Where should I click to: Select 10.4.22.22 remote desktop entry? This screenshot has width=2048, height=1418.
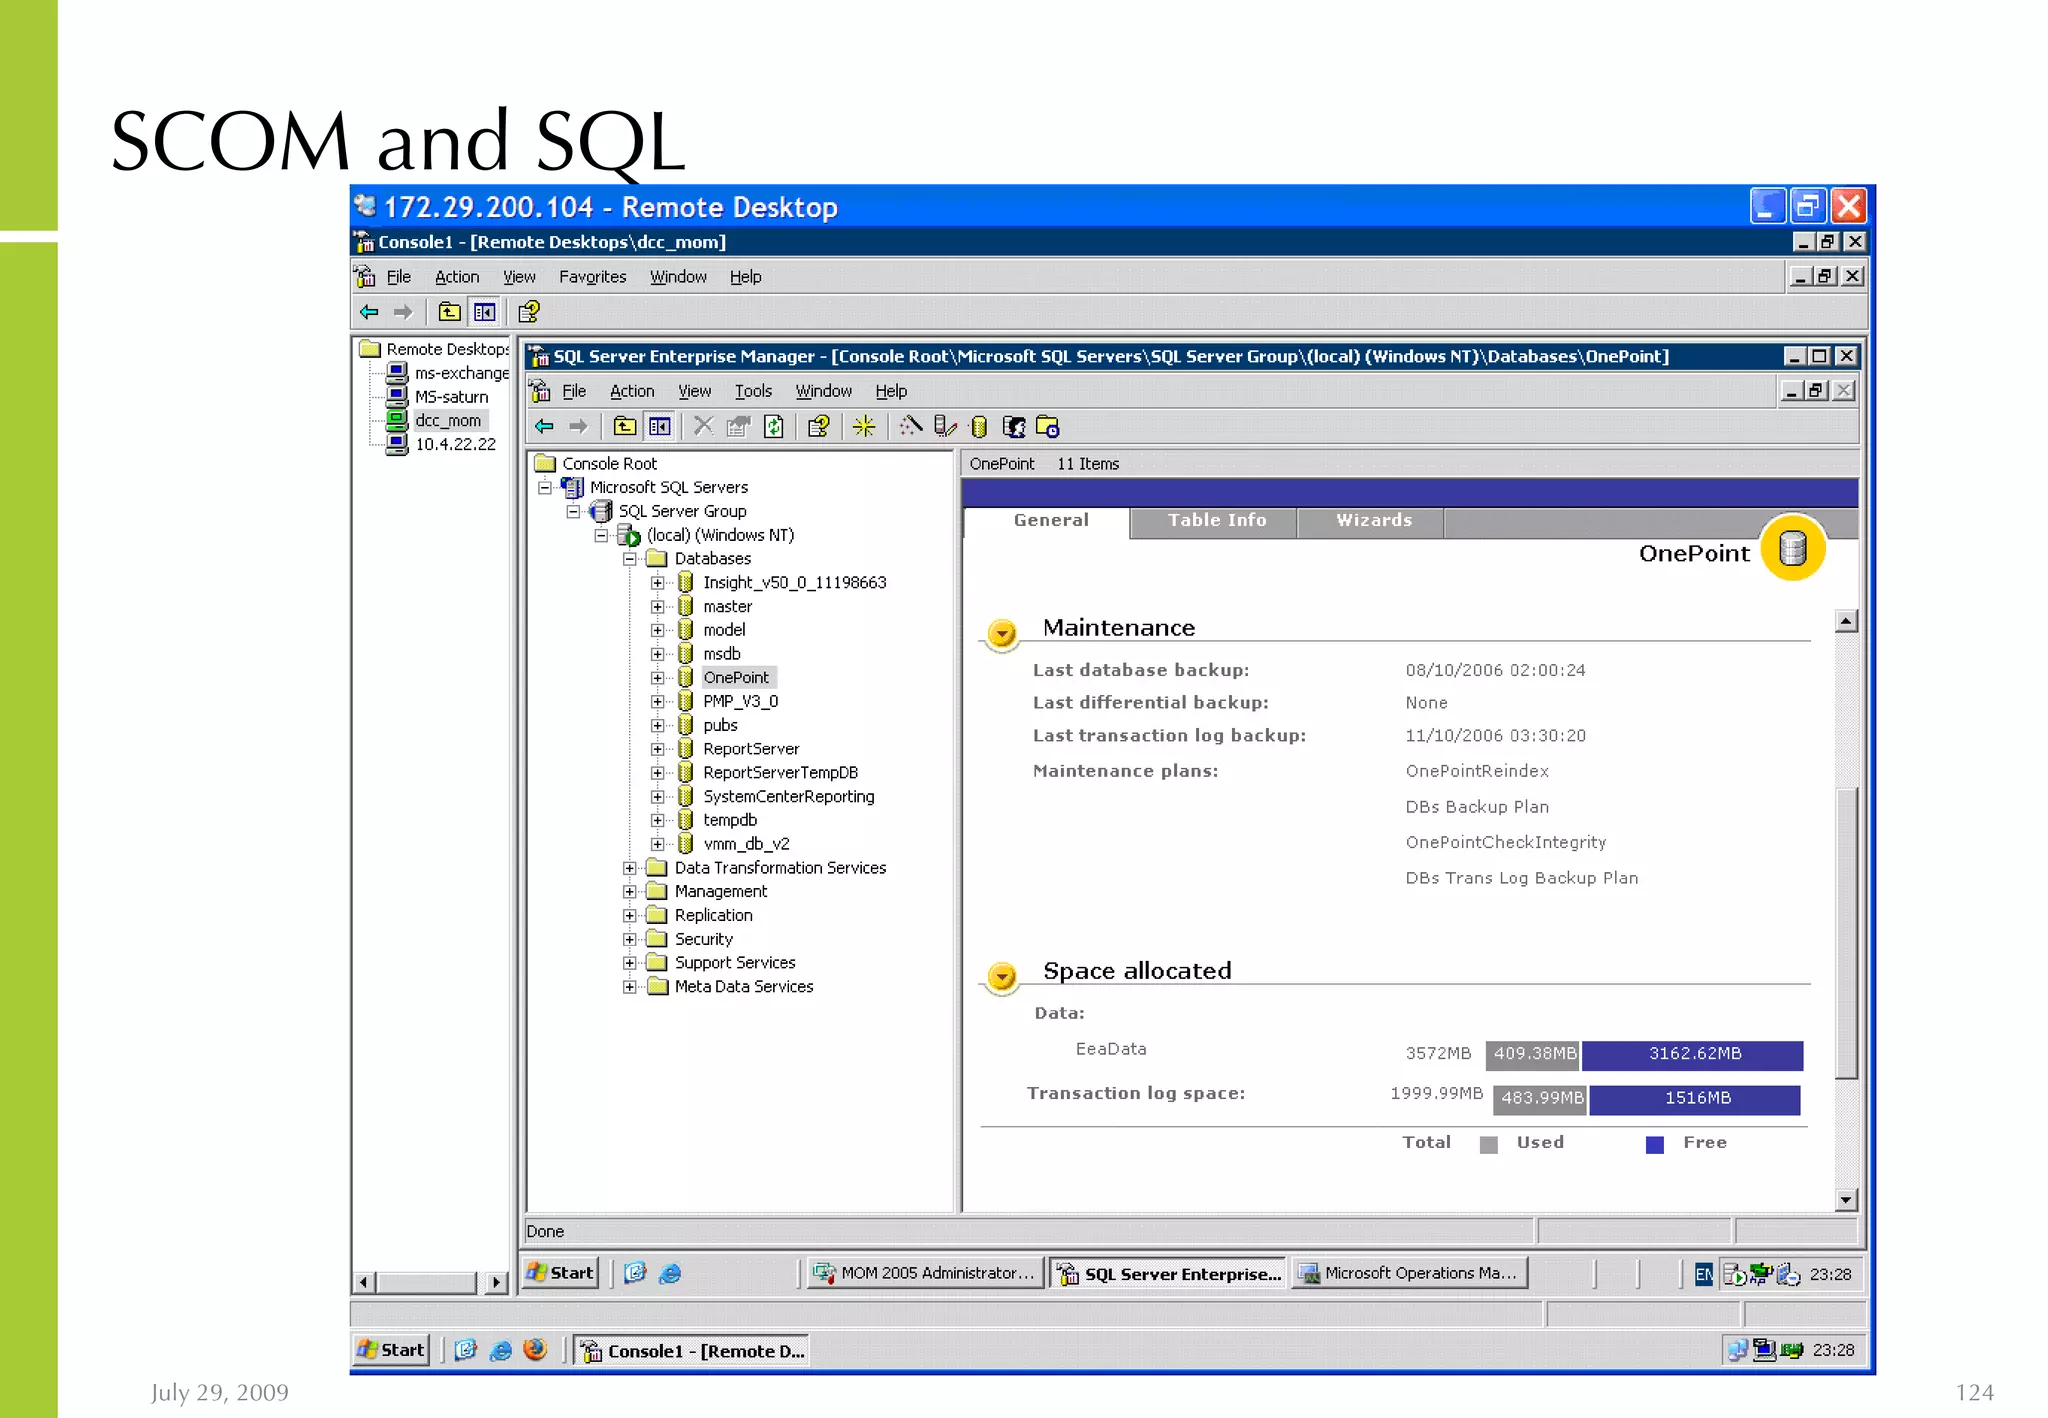point(455,444)
